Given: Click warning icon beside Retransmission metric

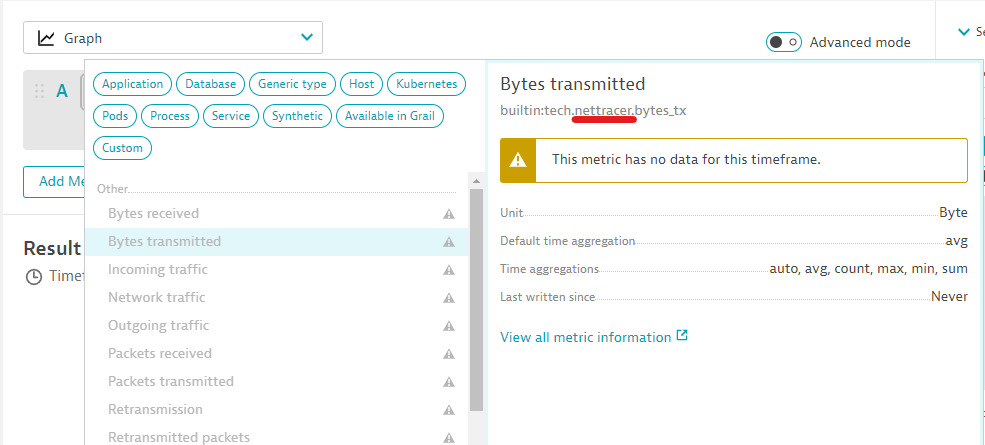Looking at the screenshot, I should (x=449, y=410).
